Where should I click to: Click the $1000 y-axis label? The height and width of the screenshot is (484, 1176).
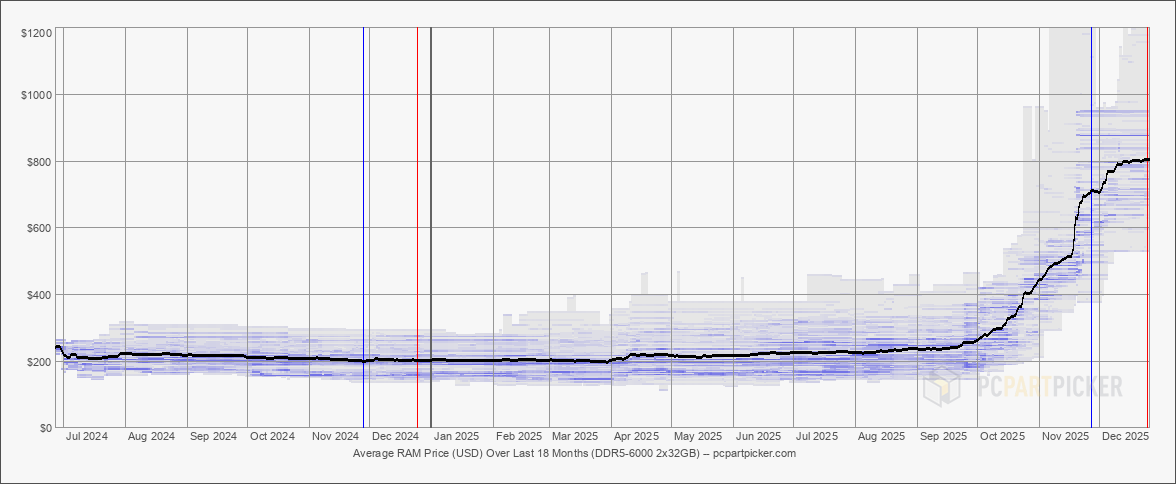(x=37, y=95)
